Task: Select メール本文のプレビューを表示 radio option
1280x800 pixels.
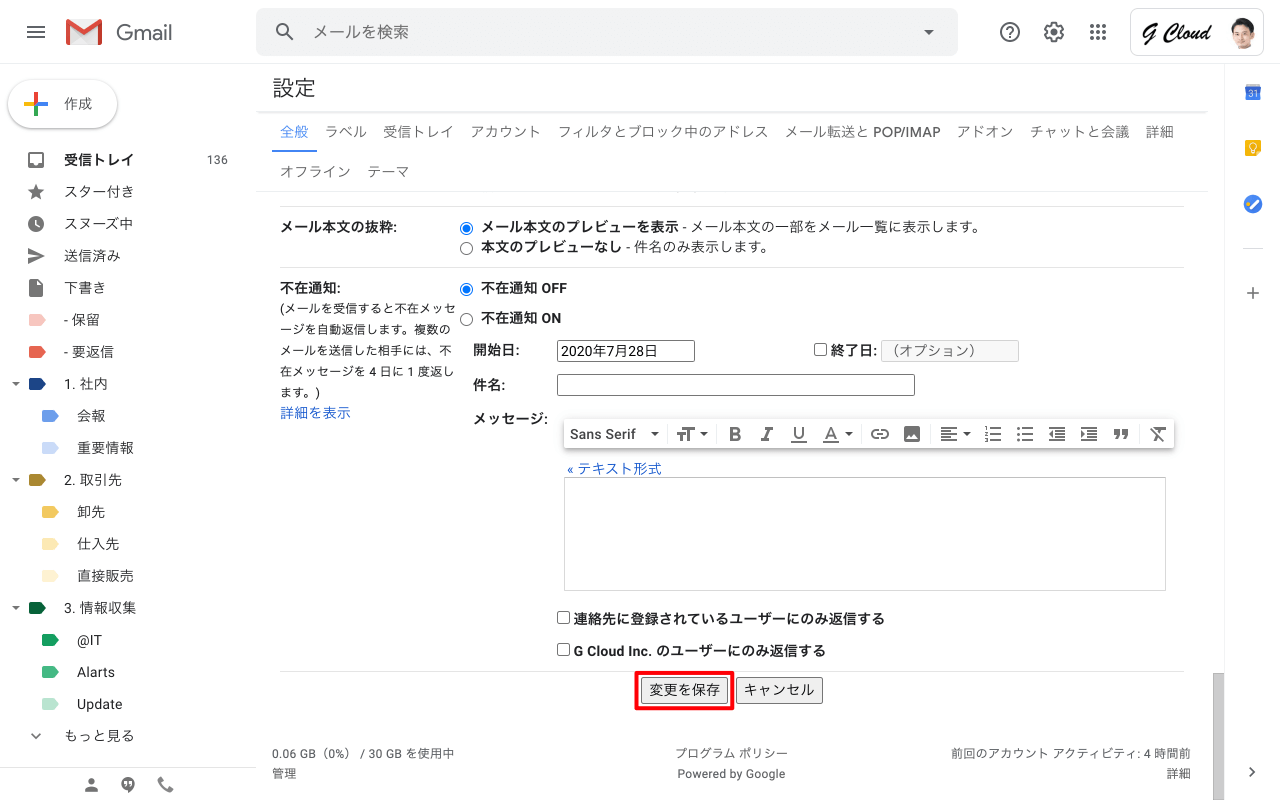Action: [x=466, y=229]
